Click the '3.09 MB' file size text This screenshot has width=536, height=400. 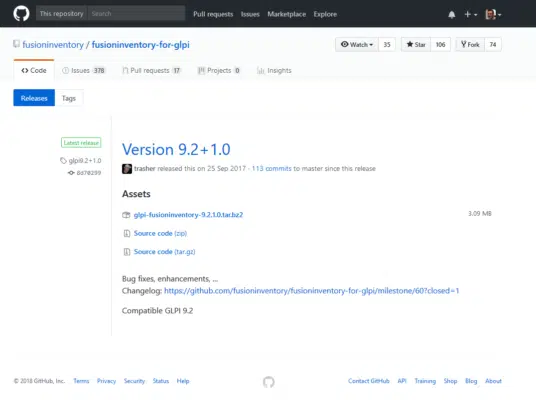[x=480, y=213]
